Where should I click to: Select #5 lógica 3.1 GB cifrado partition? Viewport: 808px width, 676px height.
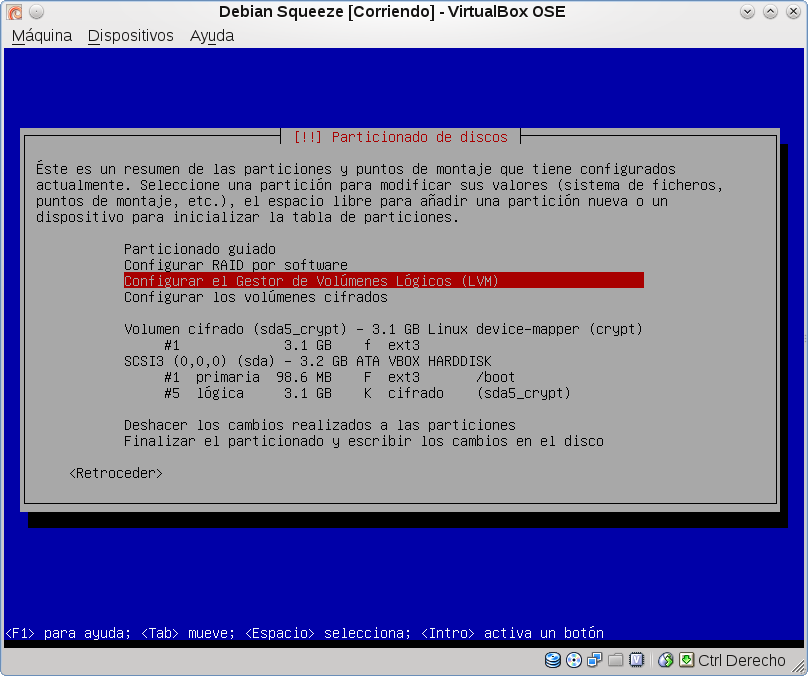click(x=367, y=393)
